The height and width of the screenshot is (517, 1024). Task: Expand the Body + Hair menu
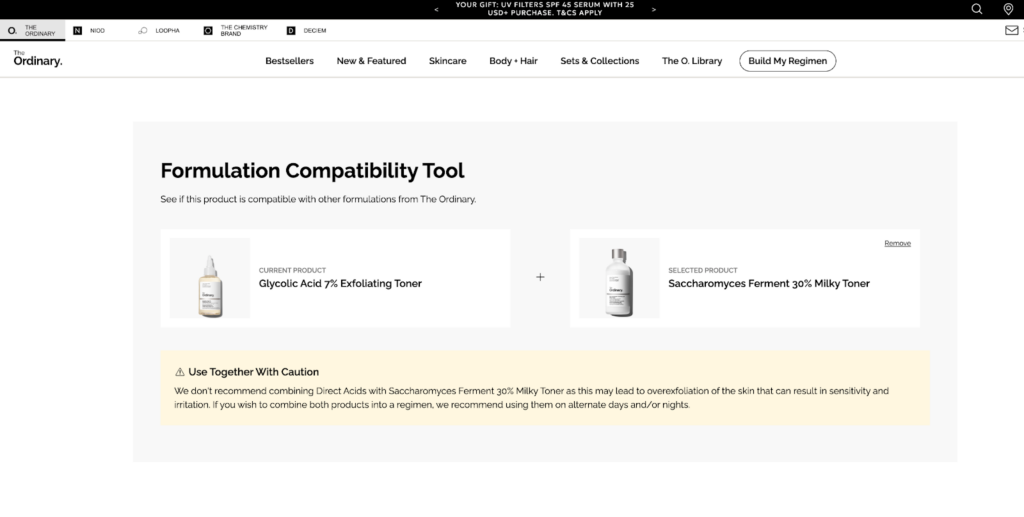513,61
